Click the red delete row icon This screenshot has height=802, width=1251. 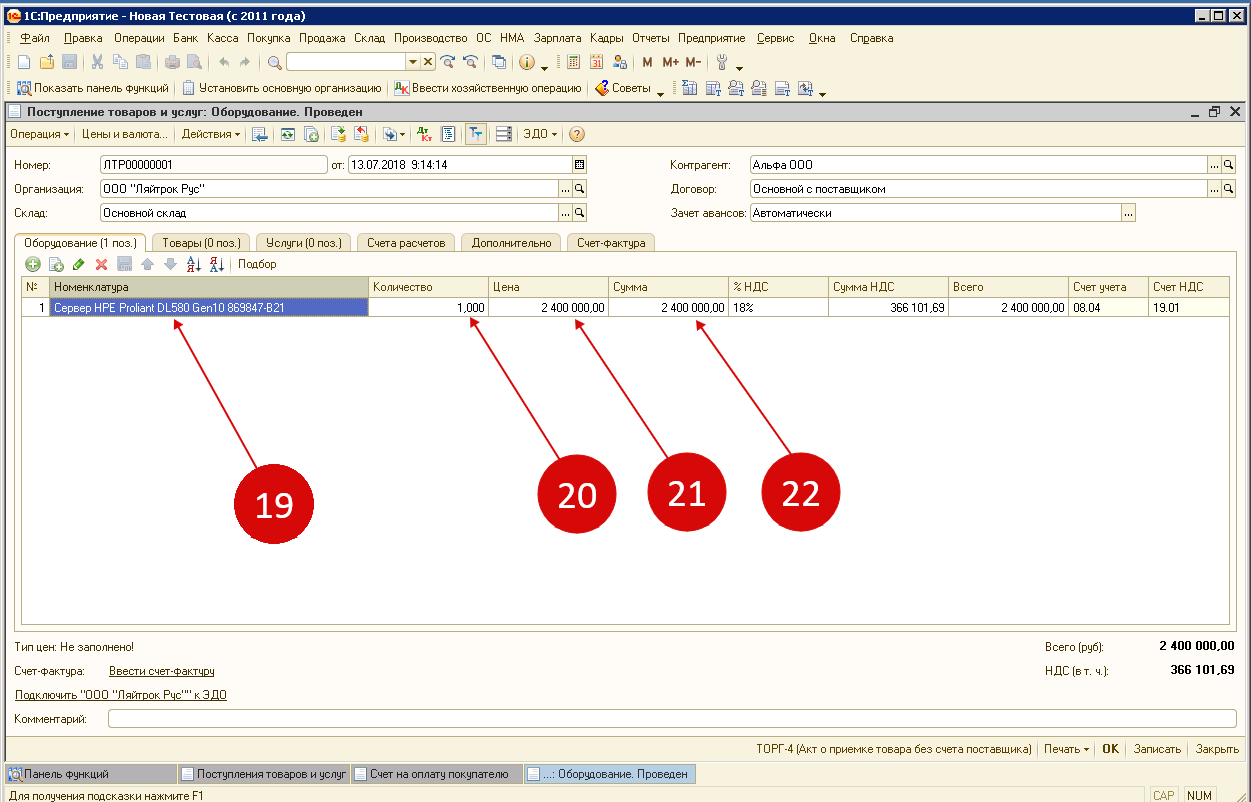tap(101, 265)
